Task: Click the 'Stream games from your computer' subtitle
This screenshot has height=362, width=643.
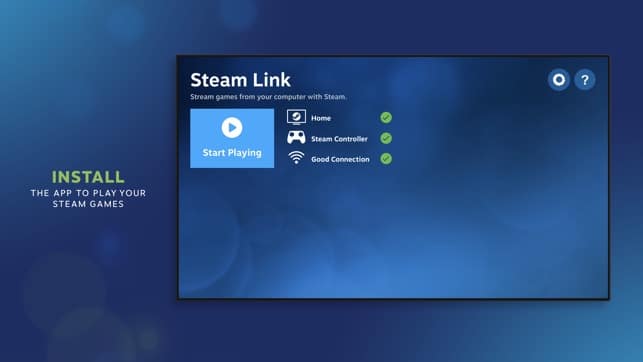Action: [x=268, y=97]
